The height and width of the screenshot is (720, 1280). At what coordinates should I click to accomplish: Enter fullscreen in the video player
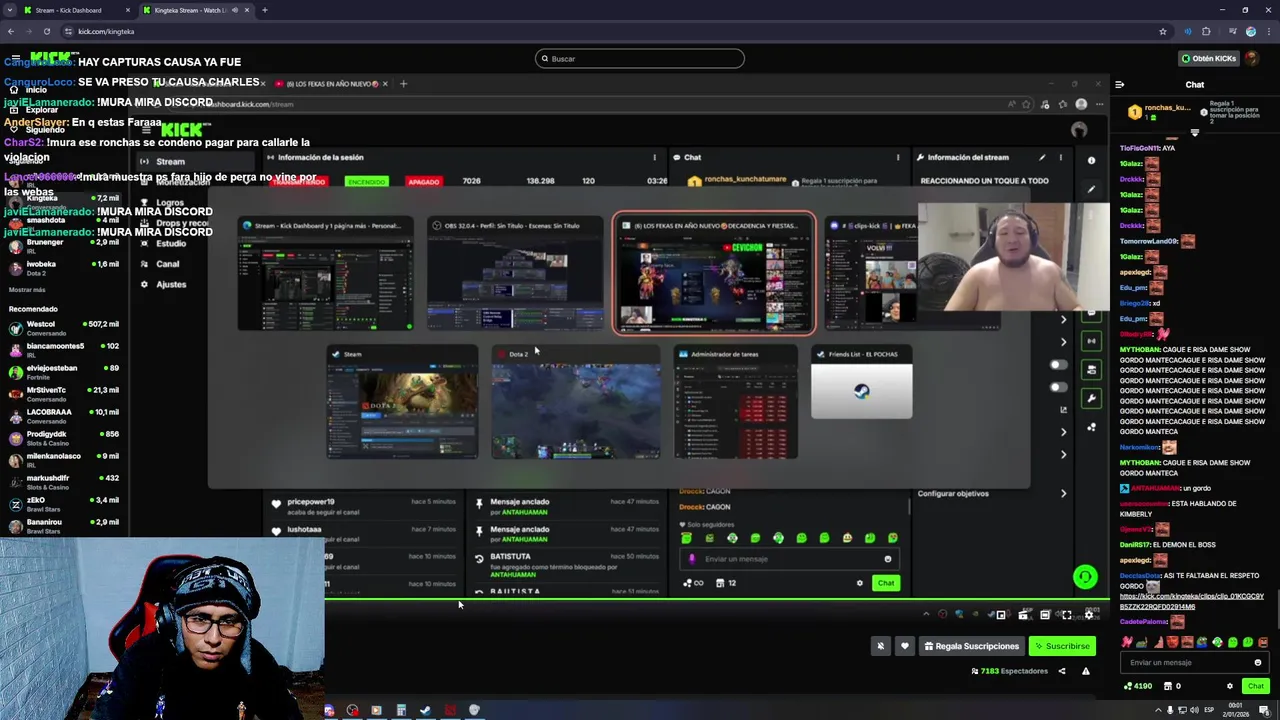(x=1067, y=615)
